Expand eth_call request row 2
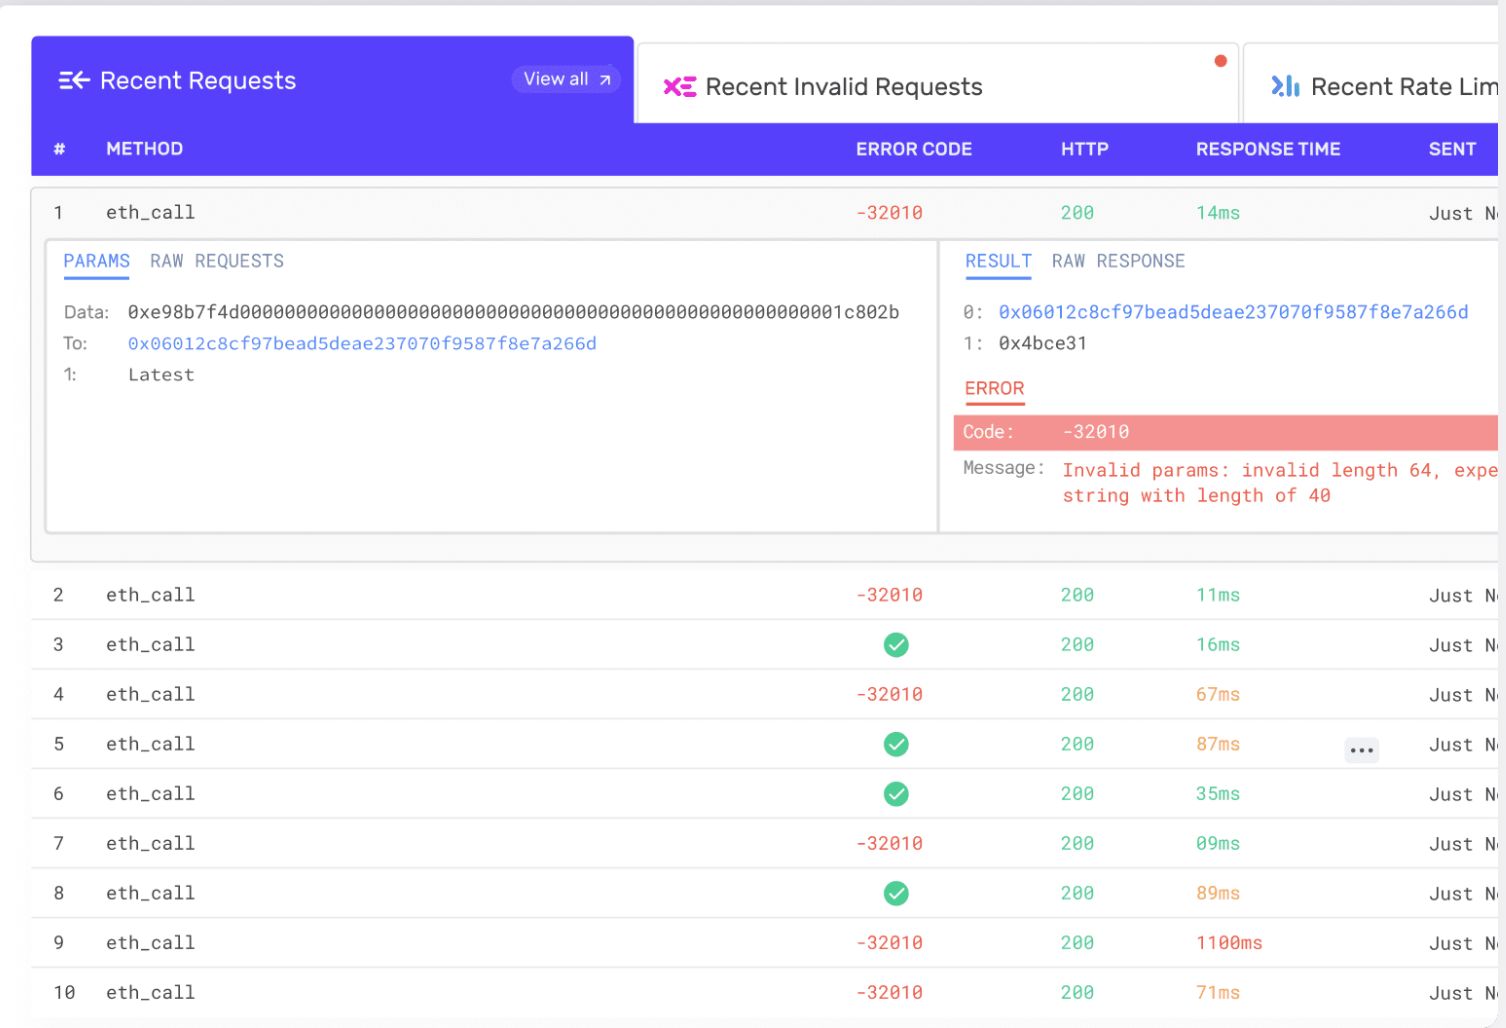The width and height of the screenshot is (1506, 1028). pyautogui.click(x=764, y=595)
